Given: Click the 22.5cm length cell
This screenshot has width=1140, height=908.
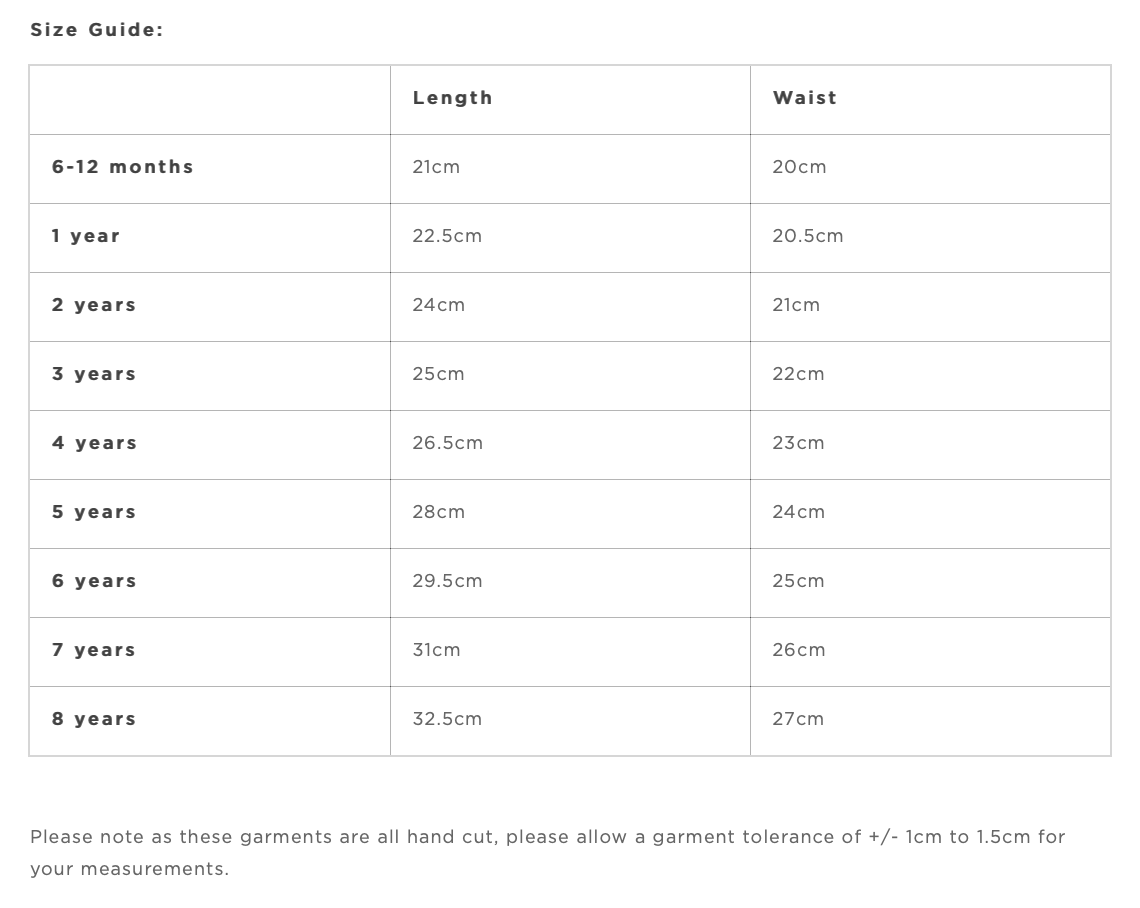Looking at the screenshot, I should [x=446, y=236].
